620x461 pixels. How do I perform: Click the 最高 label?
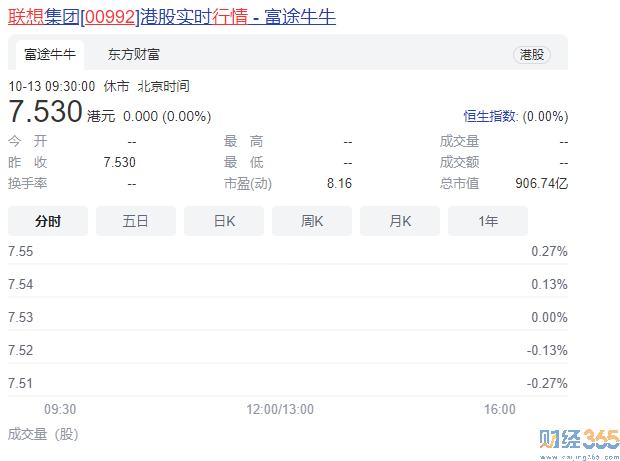pyautogui.click(x=244, y=141)
